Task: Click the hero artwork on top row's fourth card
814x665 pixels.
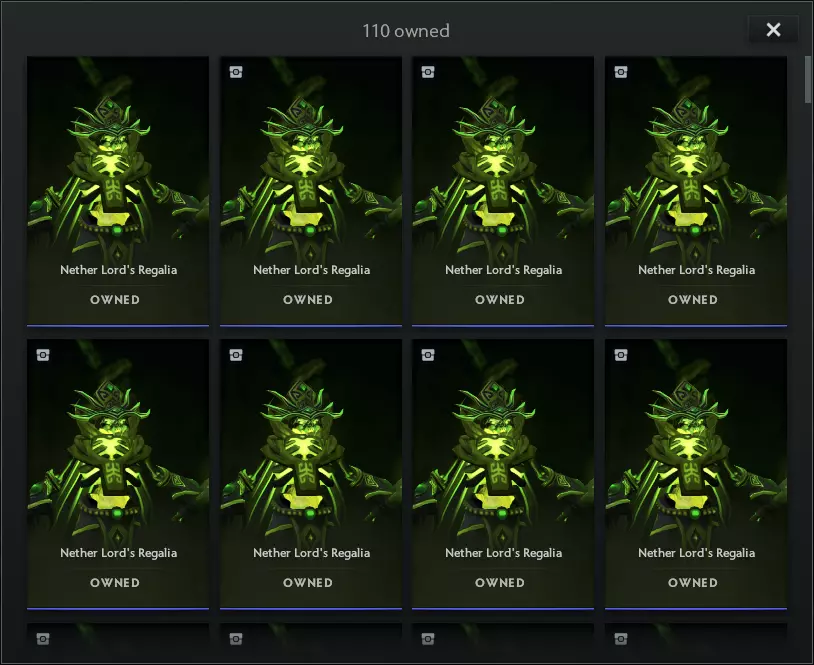Action: [696, 160]
